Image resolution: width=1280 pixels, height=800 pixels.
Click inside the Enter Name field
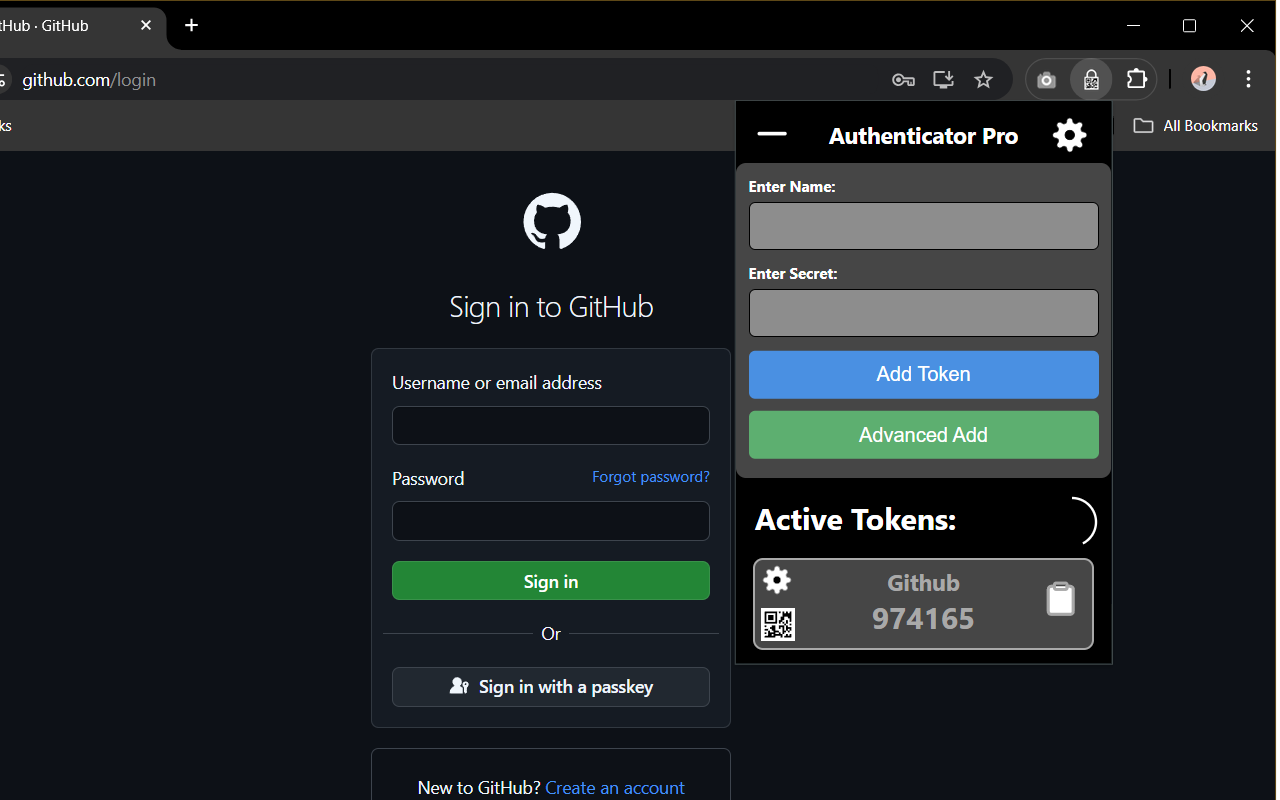click(x=922, y=226)
